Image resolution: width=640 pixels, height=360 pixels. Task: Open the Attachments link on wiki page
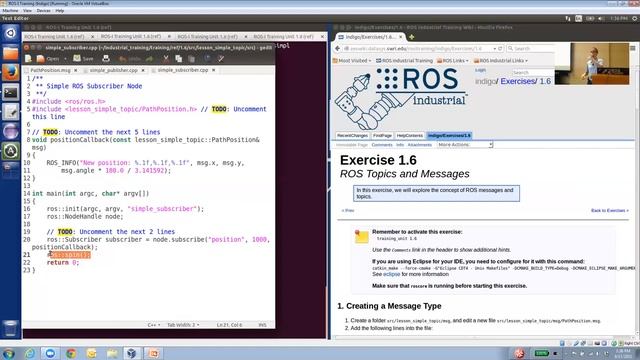point(420,145)
